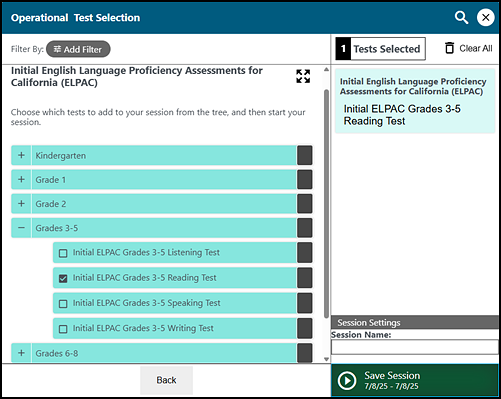Click the Grade 2 row label
The image size is (501, 399).
click(51, 204)
